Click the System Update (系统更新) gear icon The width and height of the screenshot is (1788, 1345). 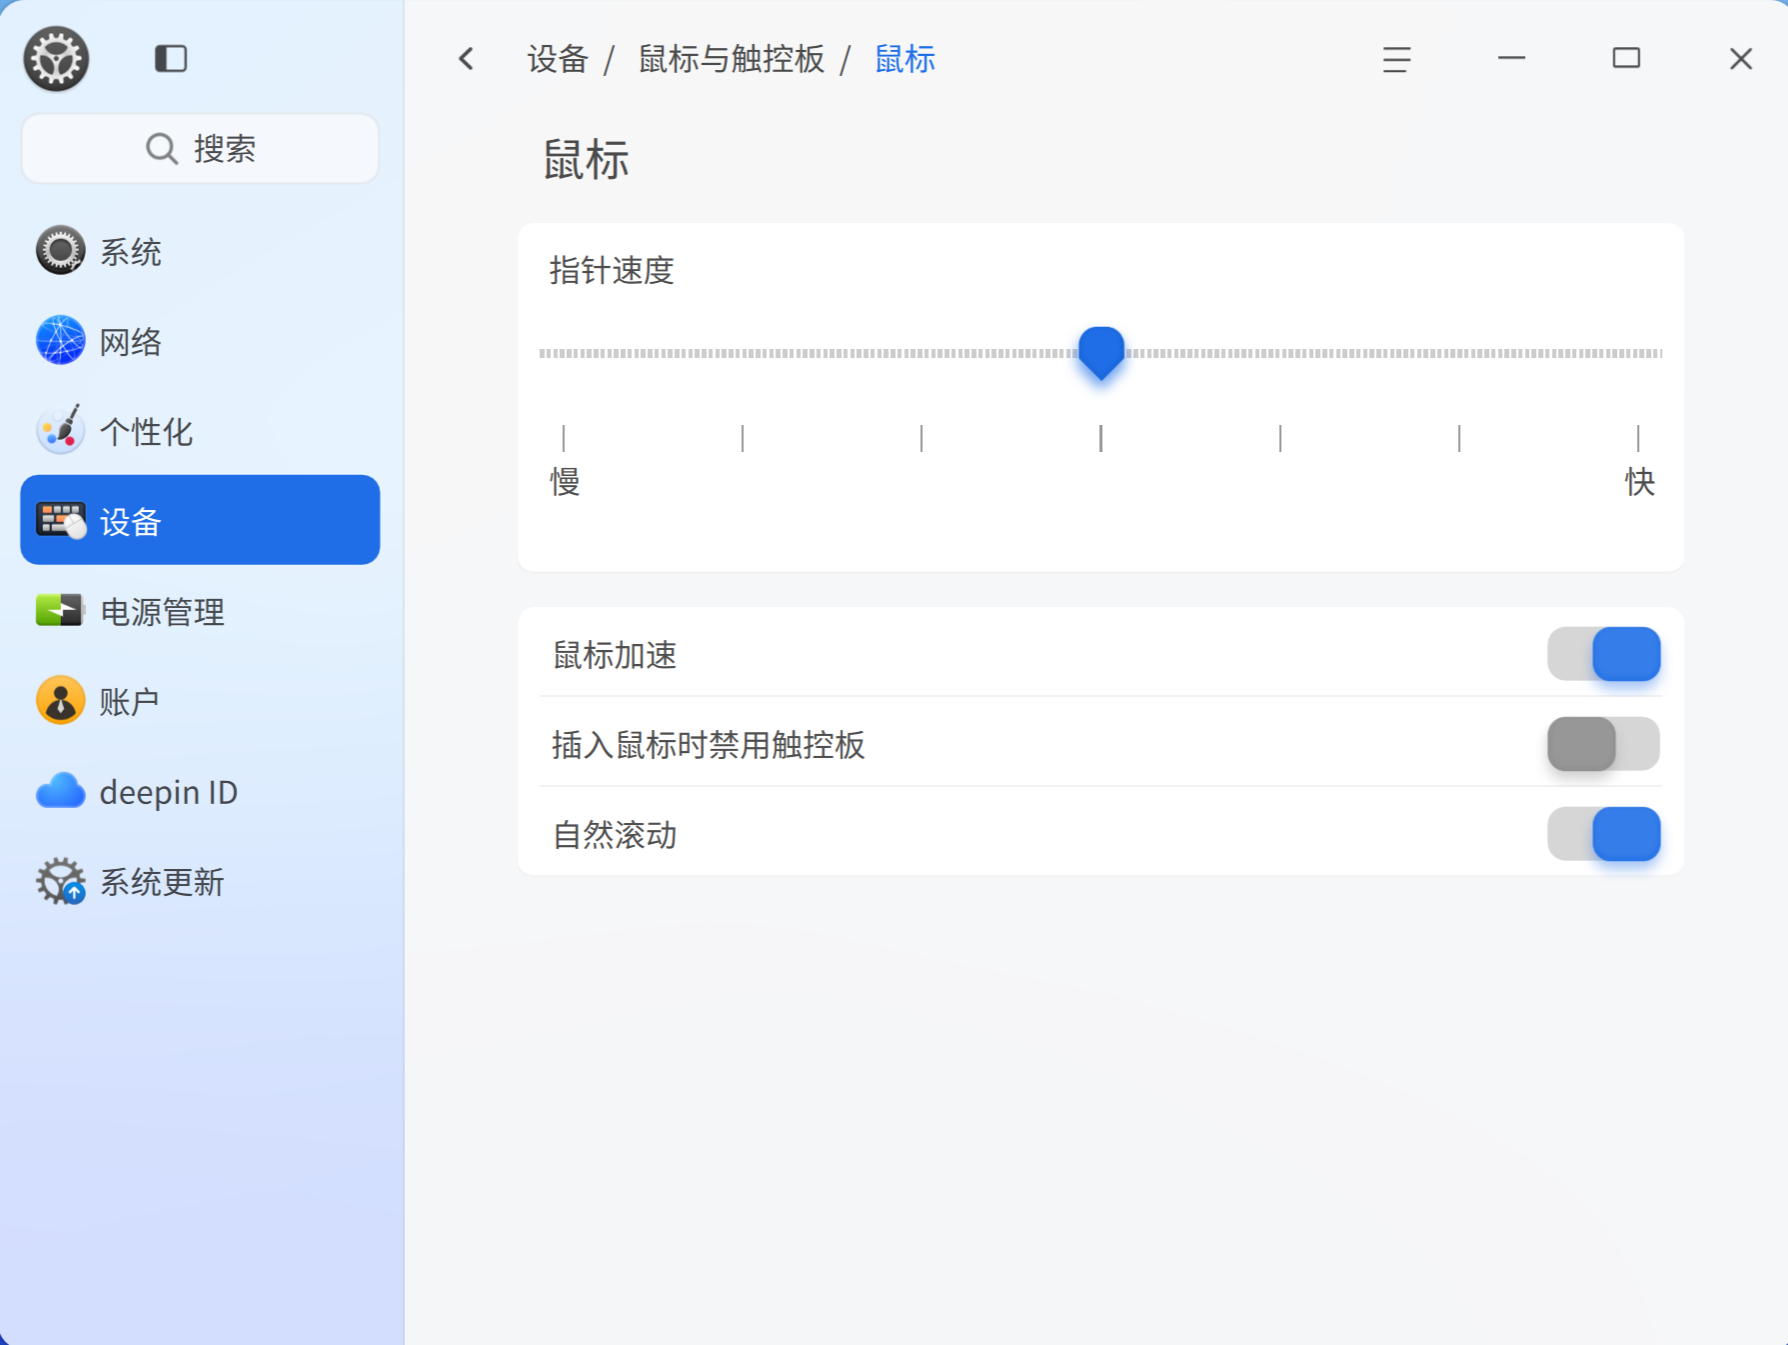click(61, 881)
